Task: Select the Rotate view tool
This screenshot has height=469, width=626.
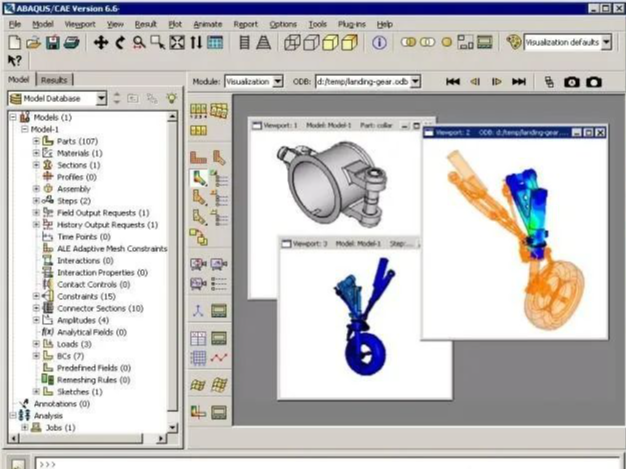Action: [120, 43]
